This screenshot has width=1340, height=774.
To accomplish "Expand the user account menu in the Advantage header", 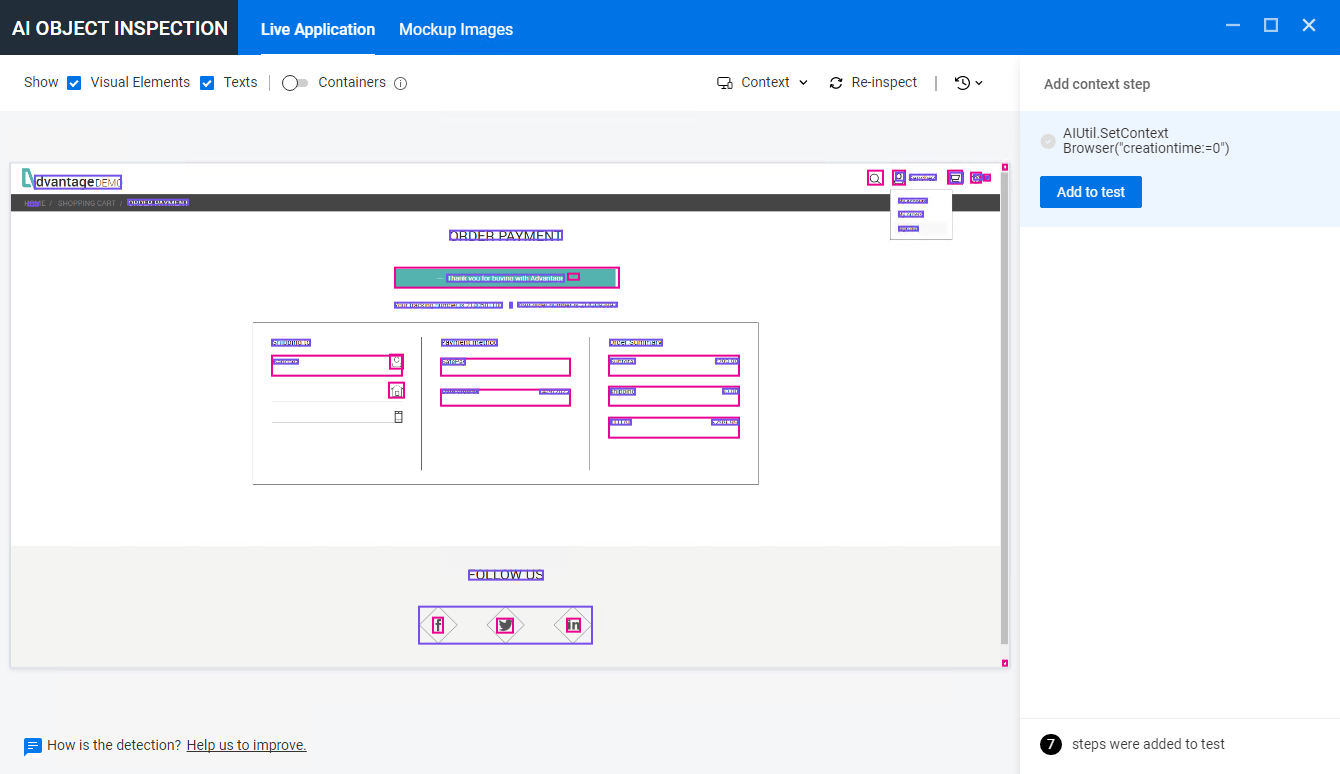I will tap(898, 177).
